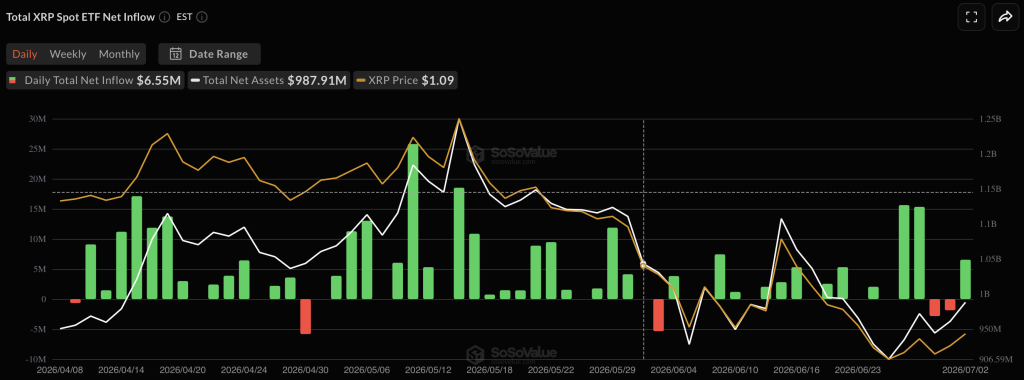The image size is (1024, 380).
Task: Click the chart title Total XRP Spot ETF Net Inflow
Action: click(81, 18)
